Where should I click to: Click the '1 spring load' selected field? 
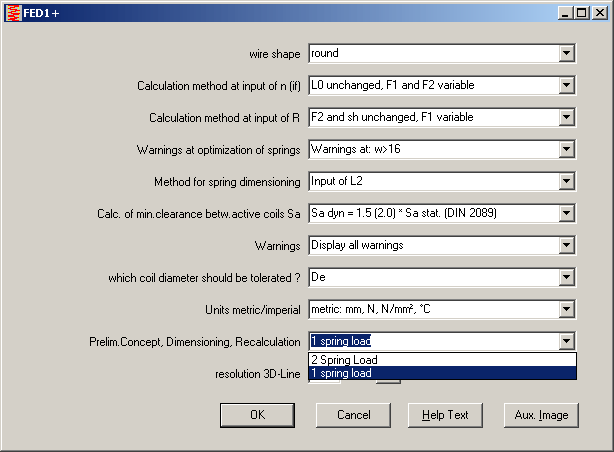[x=432, y=342]
